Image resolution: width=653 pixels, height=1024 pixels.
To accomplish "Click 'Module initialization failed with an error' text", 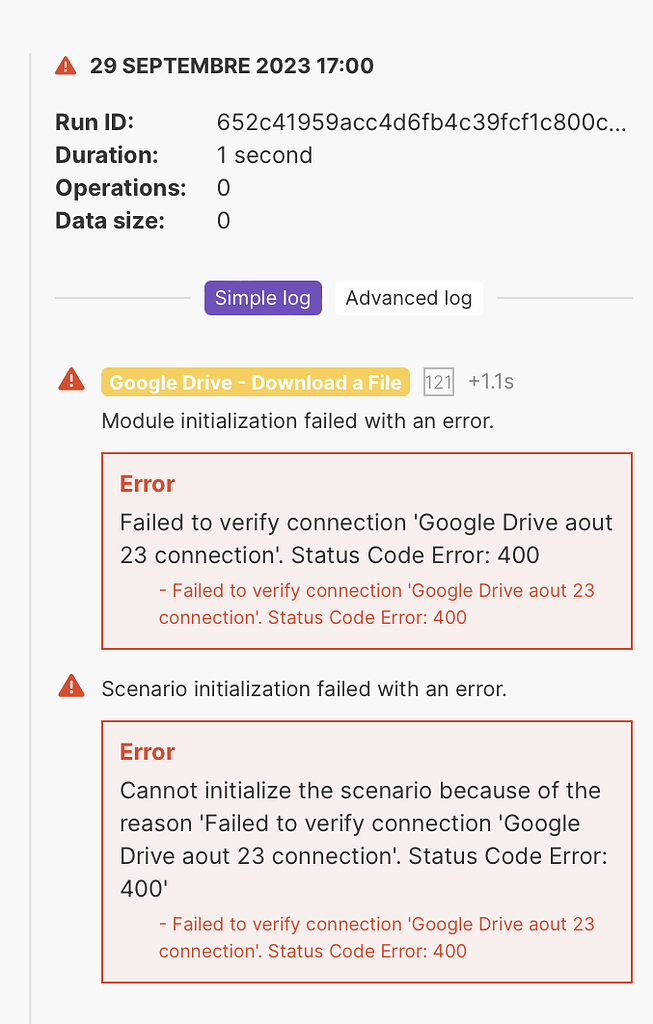I will 298,421.
